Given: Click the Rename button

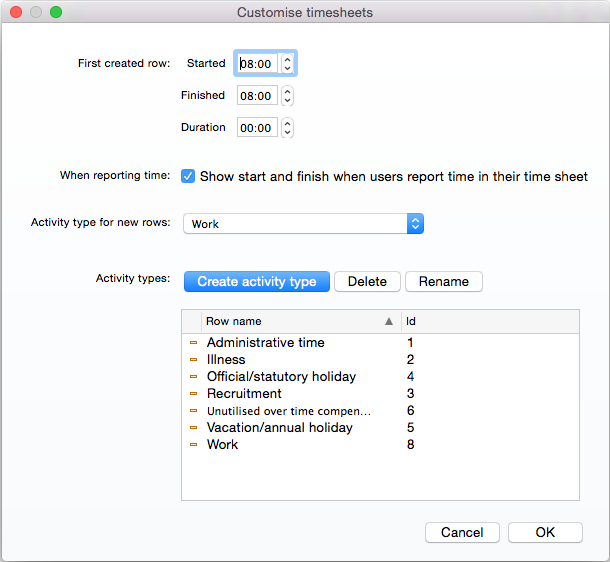Looking at the screenshot, I should [444, 282].
